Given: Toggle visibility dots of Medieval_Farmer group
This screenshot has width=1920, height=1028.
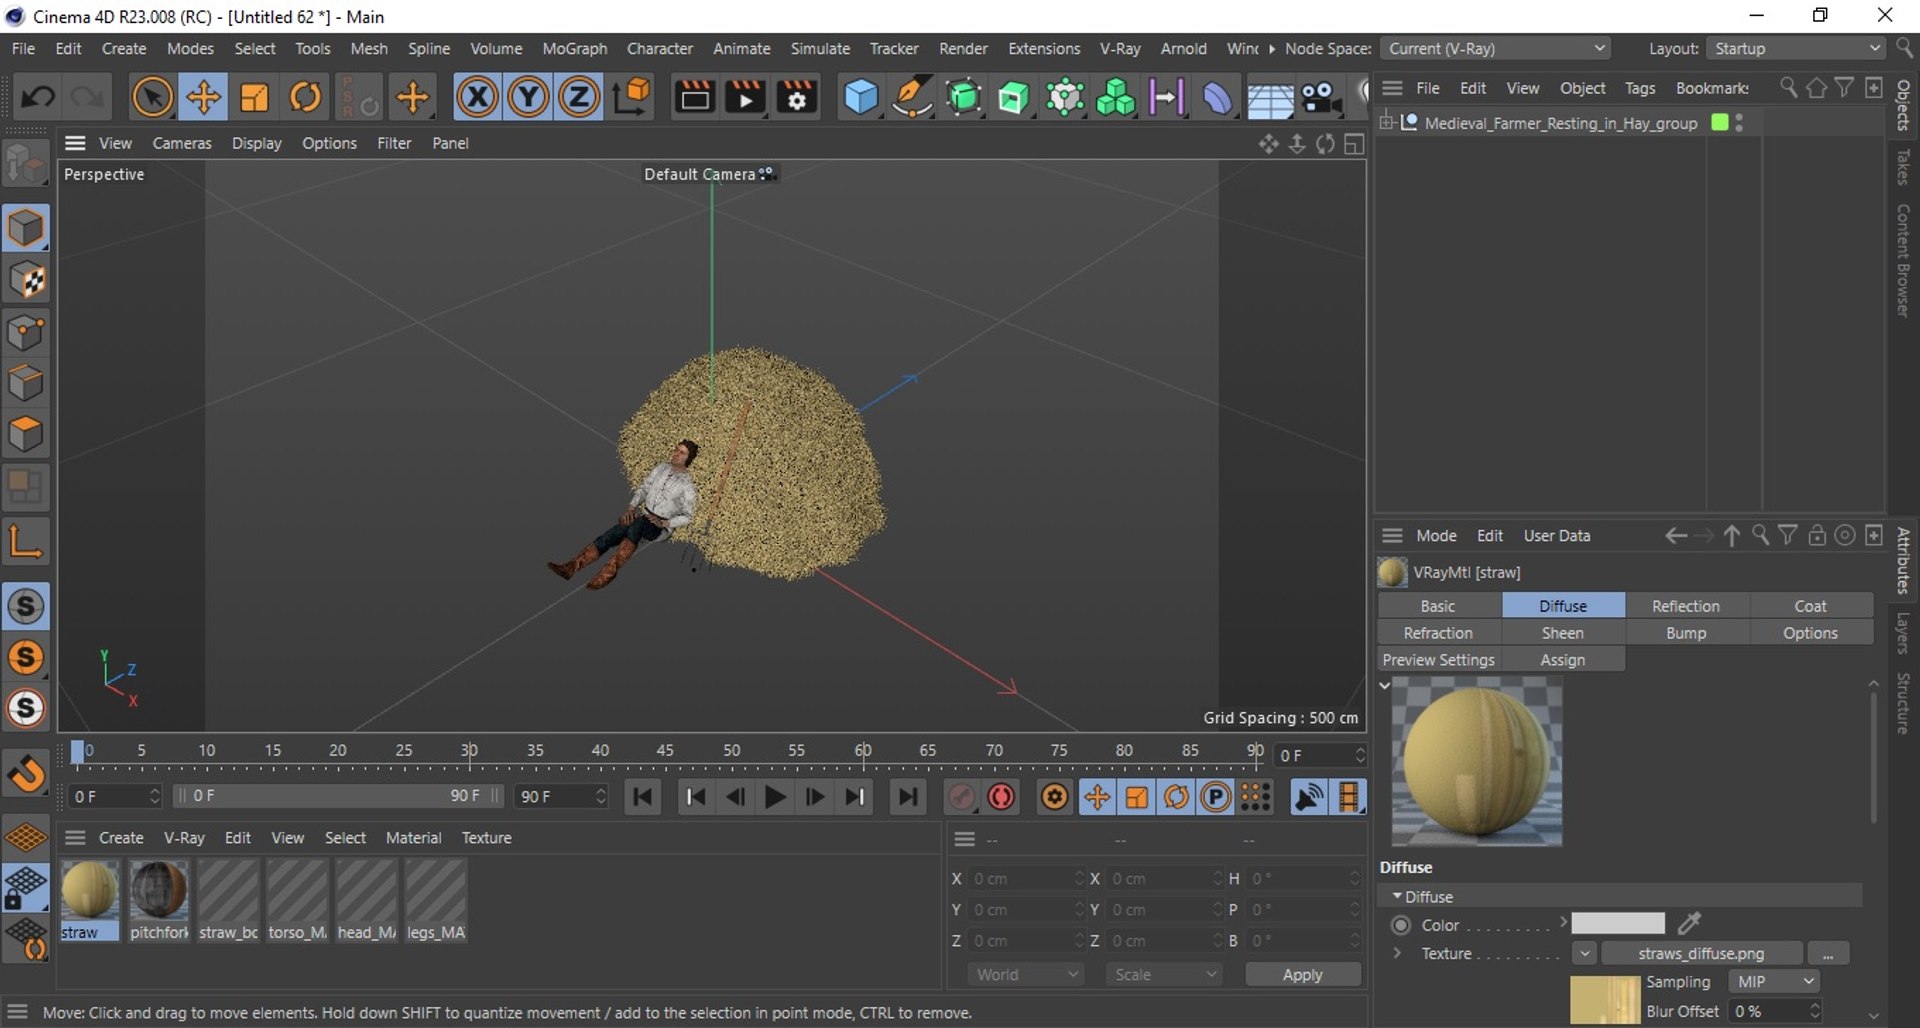Looking at the screenshot, I should point(1739,122).
